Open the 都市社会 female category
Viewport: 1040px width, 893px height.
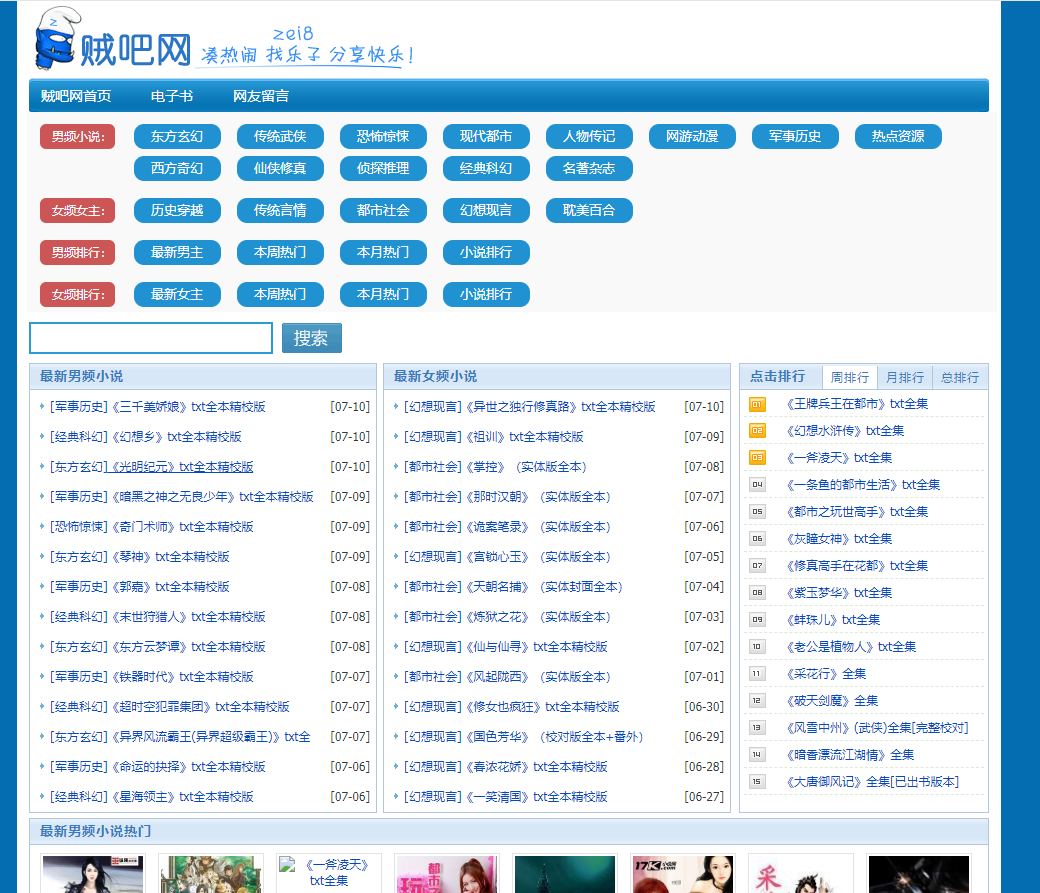point(383,210)
